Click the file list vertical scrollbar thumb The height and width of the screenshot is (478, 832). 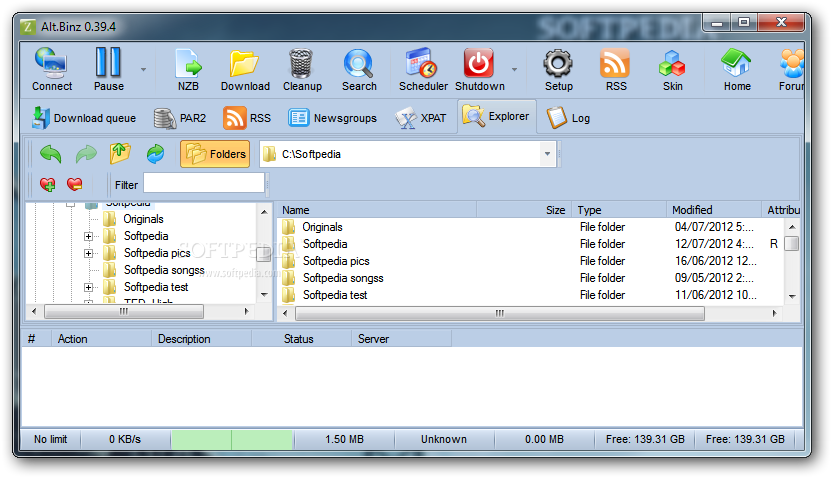coord(791,244)
